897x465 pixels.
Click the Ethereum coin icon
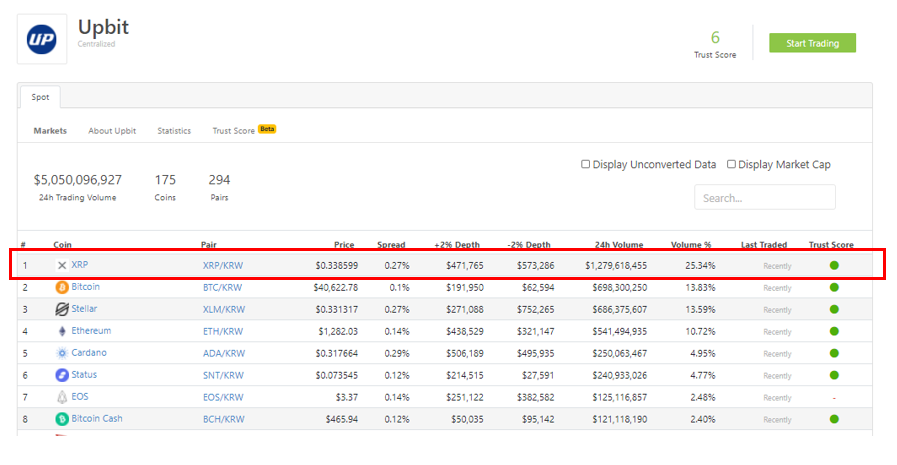(x=62, y=331)
